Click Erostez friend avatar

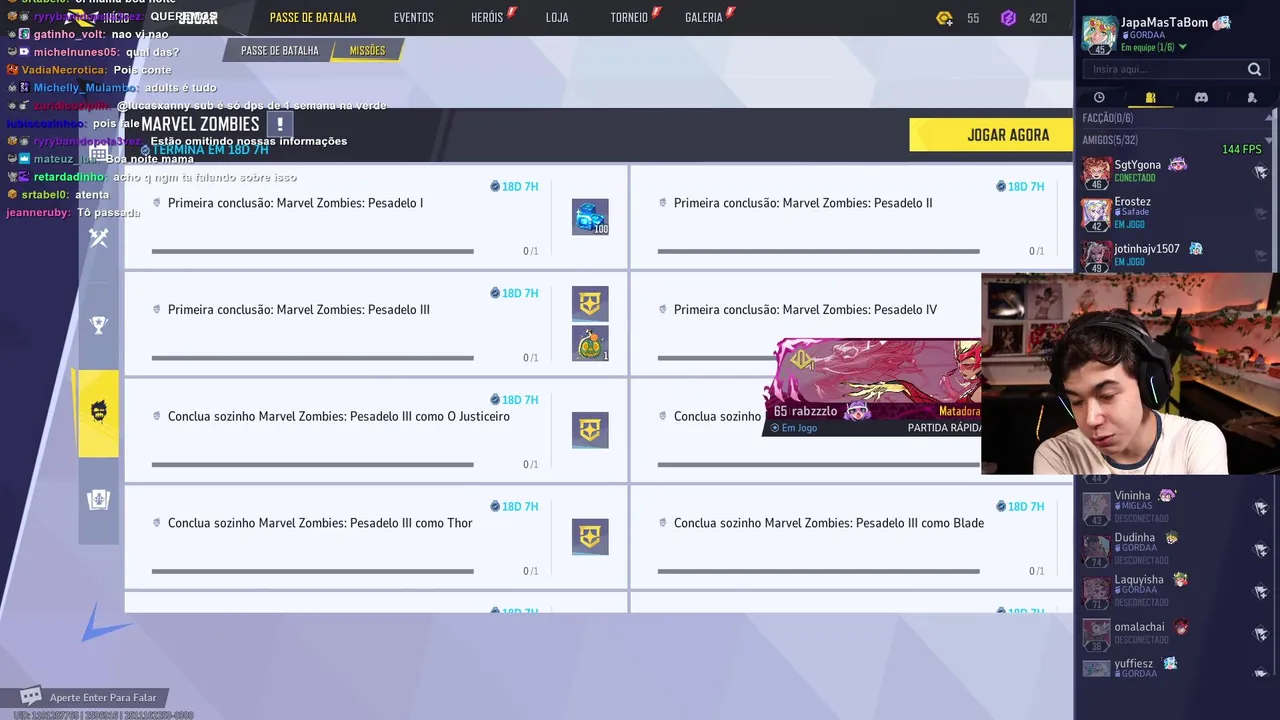point(1096,215)
